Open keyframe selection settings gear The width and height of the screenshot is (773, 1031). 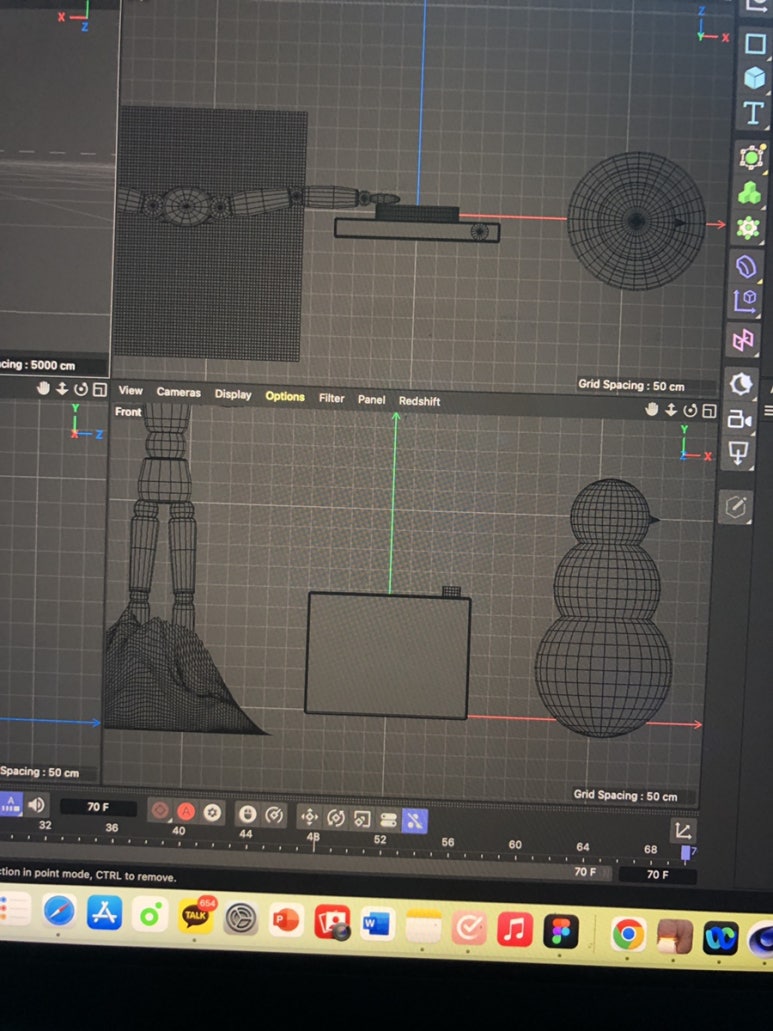(x=212, y=813)
